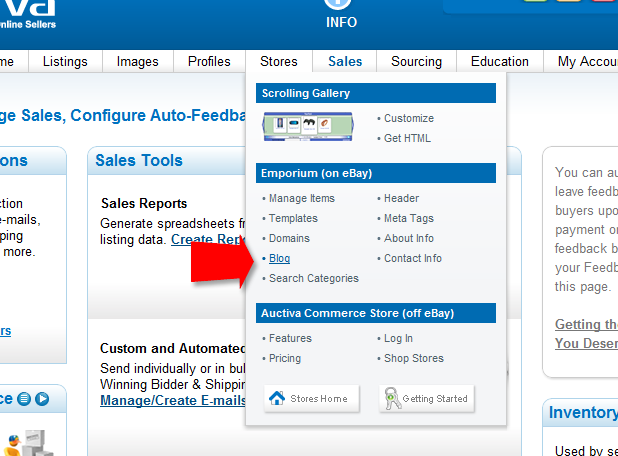The image size is (618, 456).
Task: Click the Auctiva Commerce Store header
Action: pos(376,313)
